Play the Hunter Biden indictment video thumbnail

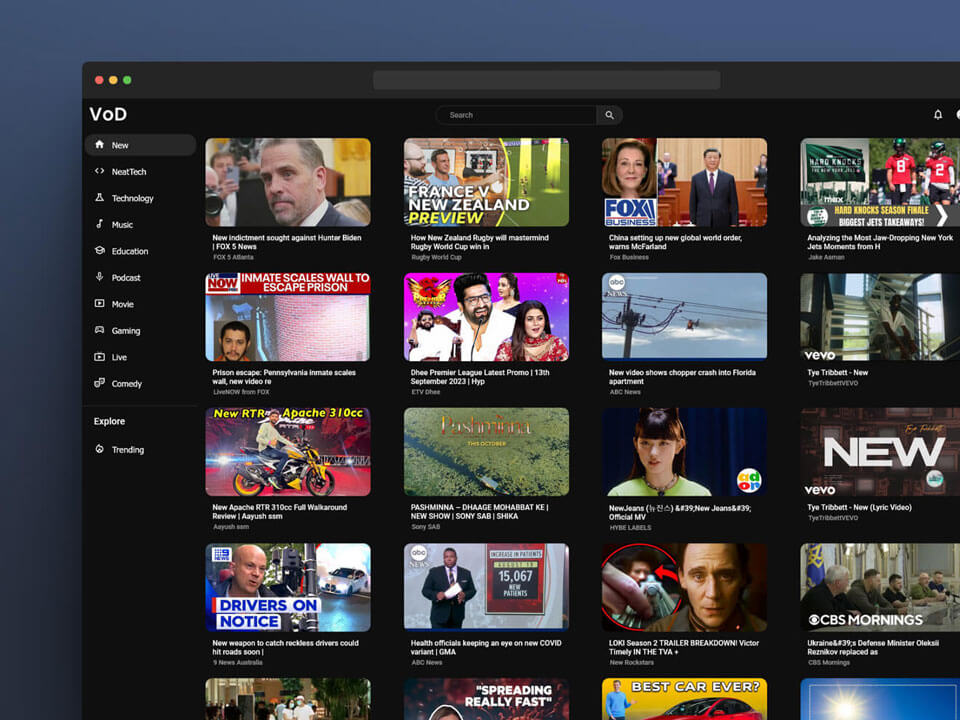coord(288,182)
